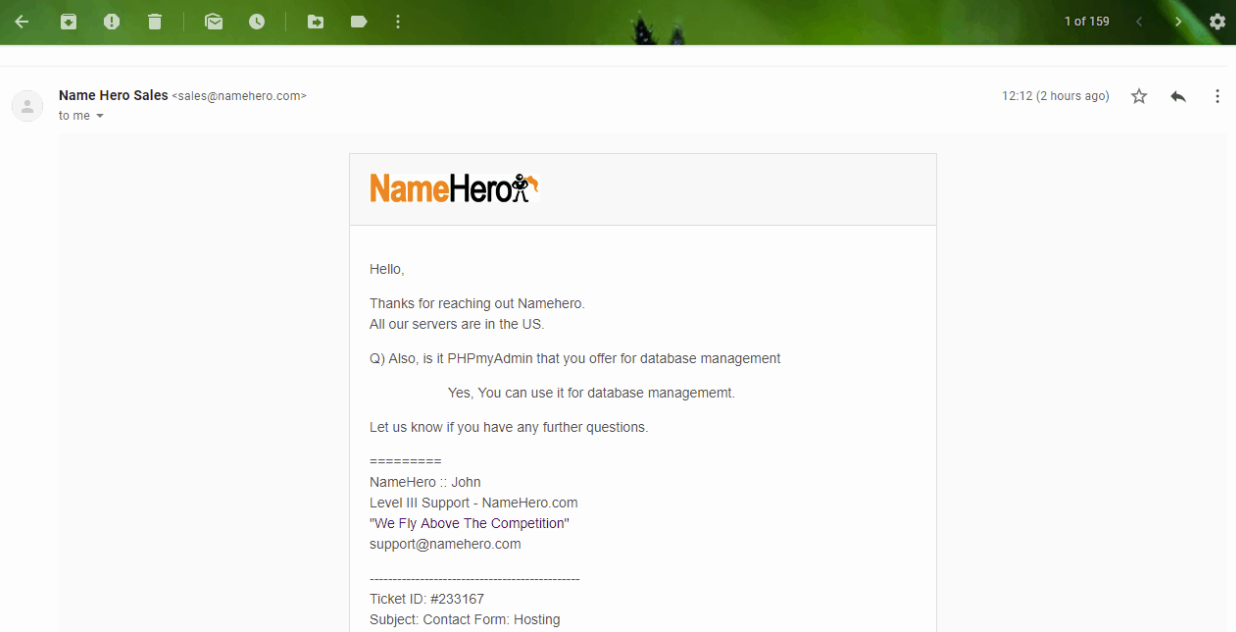
Task: Click the NameHero logo image
Action: pyautogui.click(x=454, y=188)
